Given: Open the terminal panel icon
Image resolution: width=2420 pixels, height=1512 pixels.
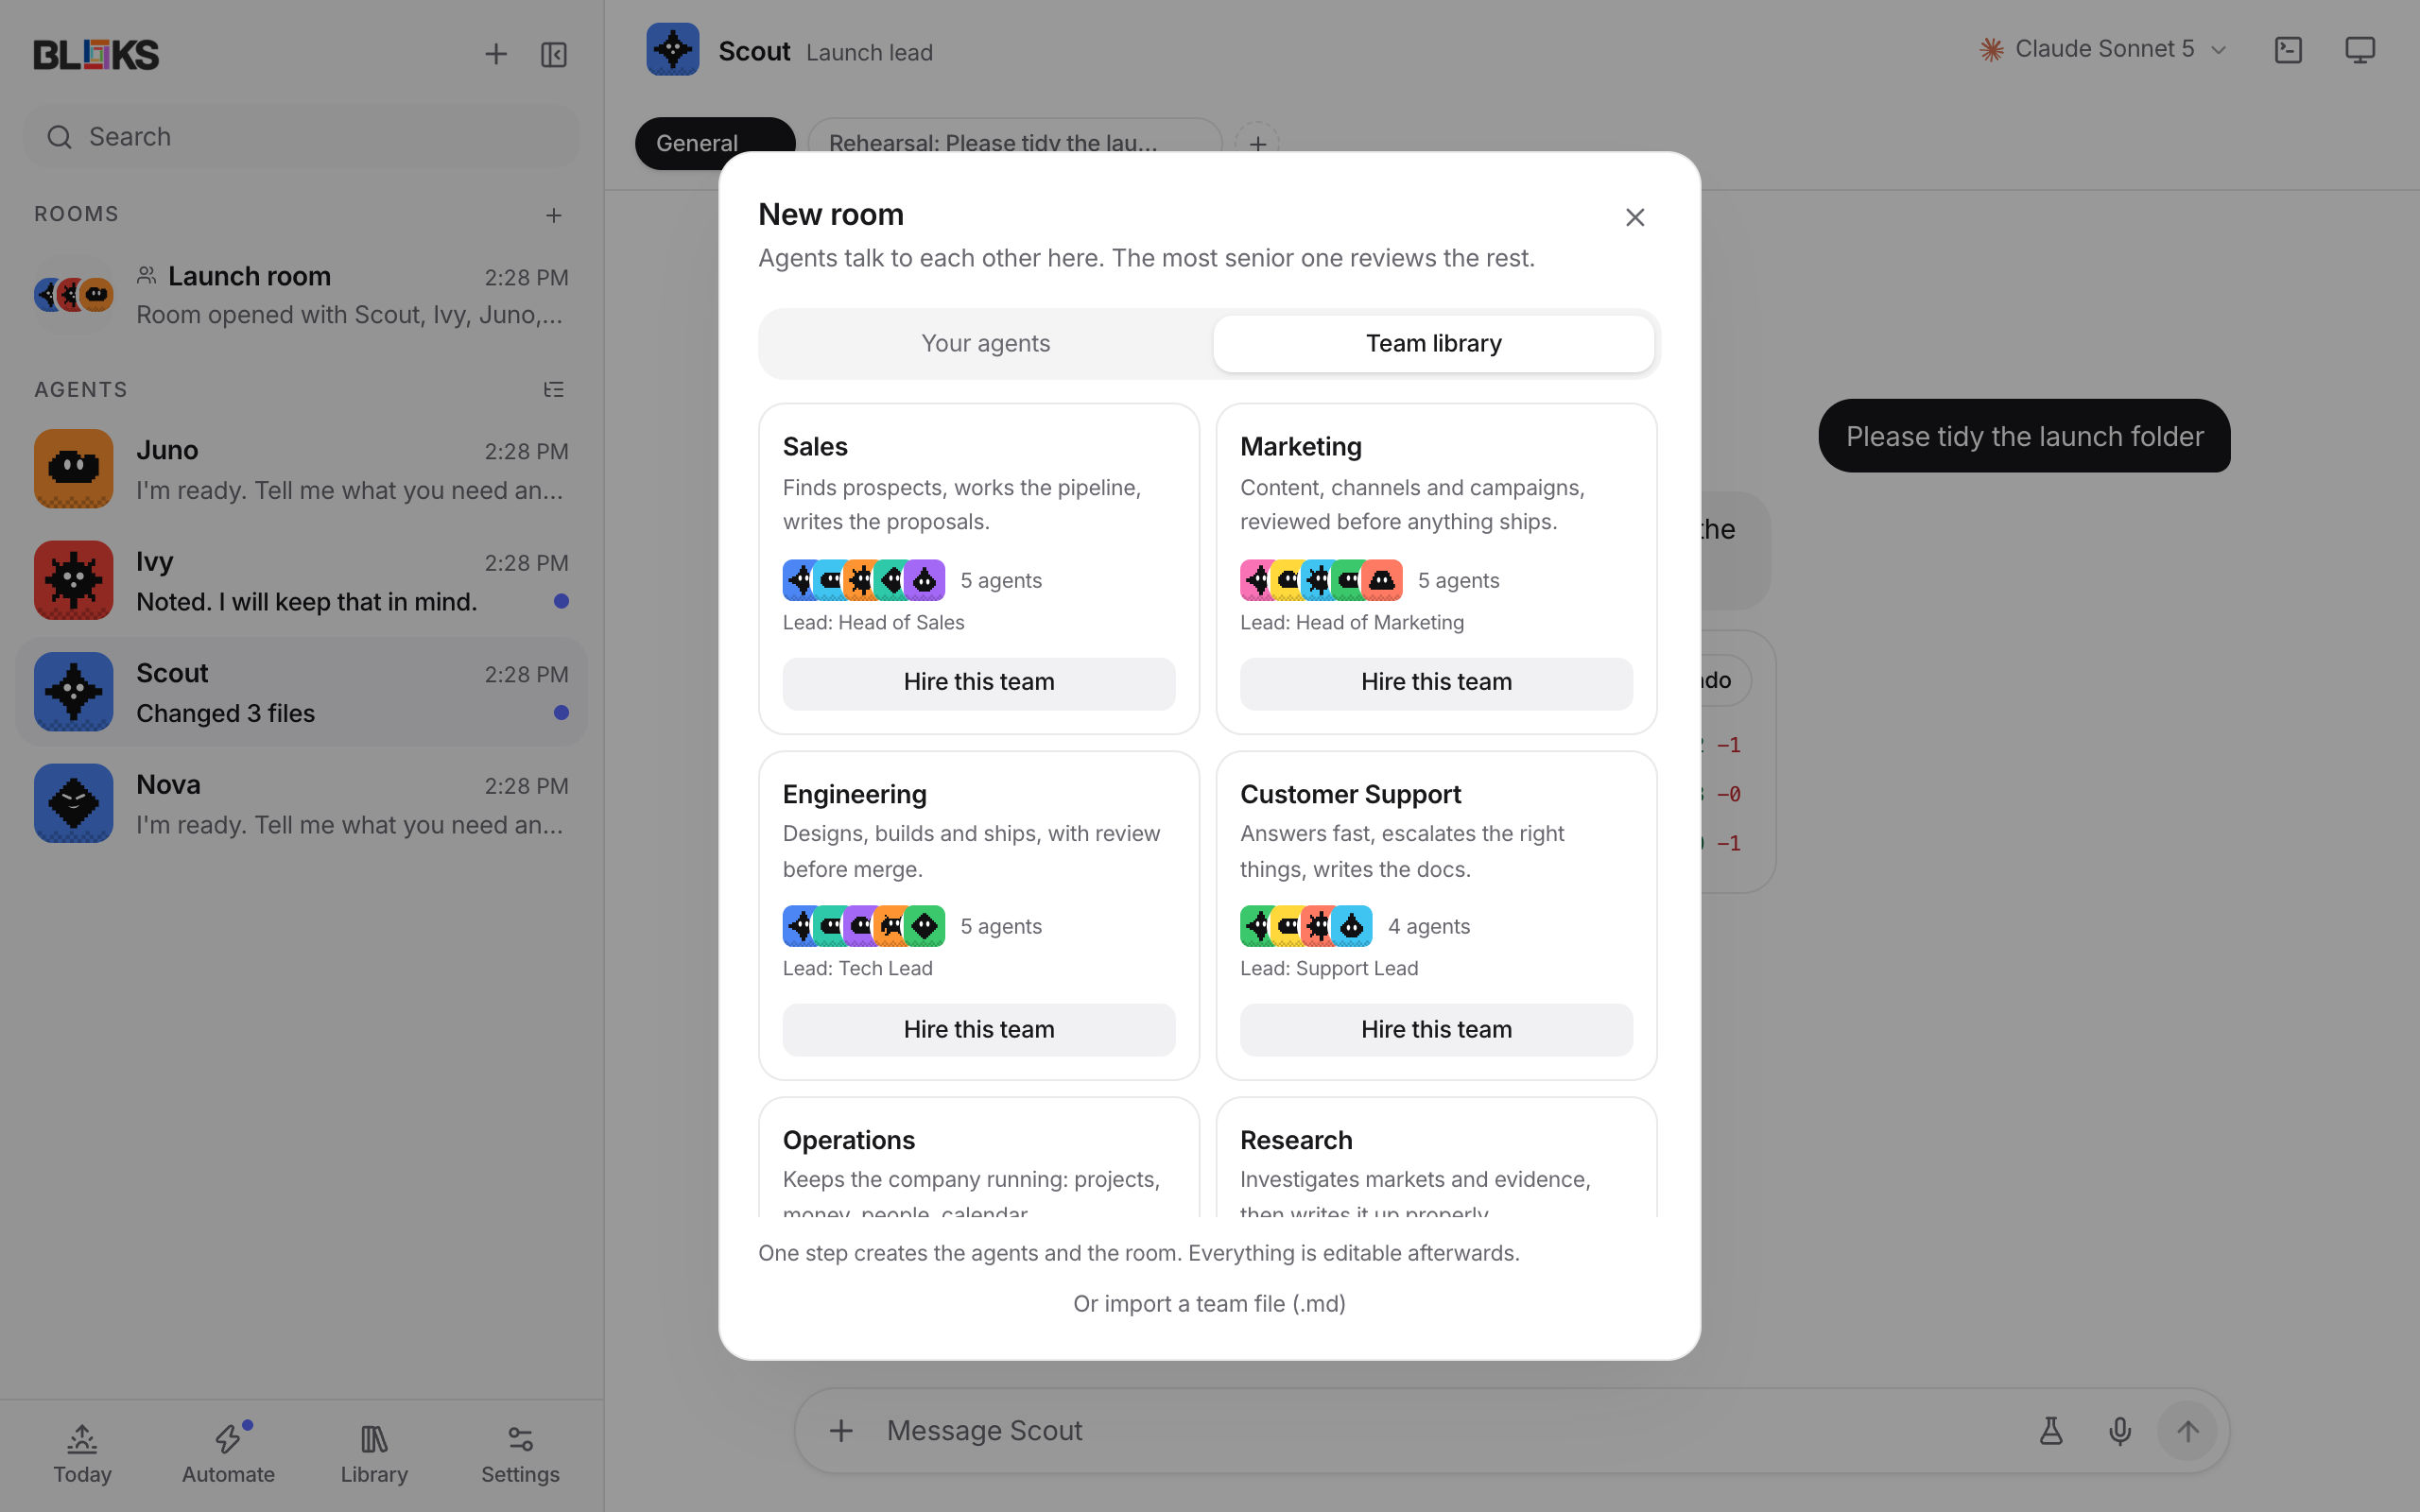Looking at the screenshot, I should [2289, 50].
